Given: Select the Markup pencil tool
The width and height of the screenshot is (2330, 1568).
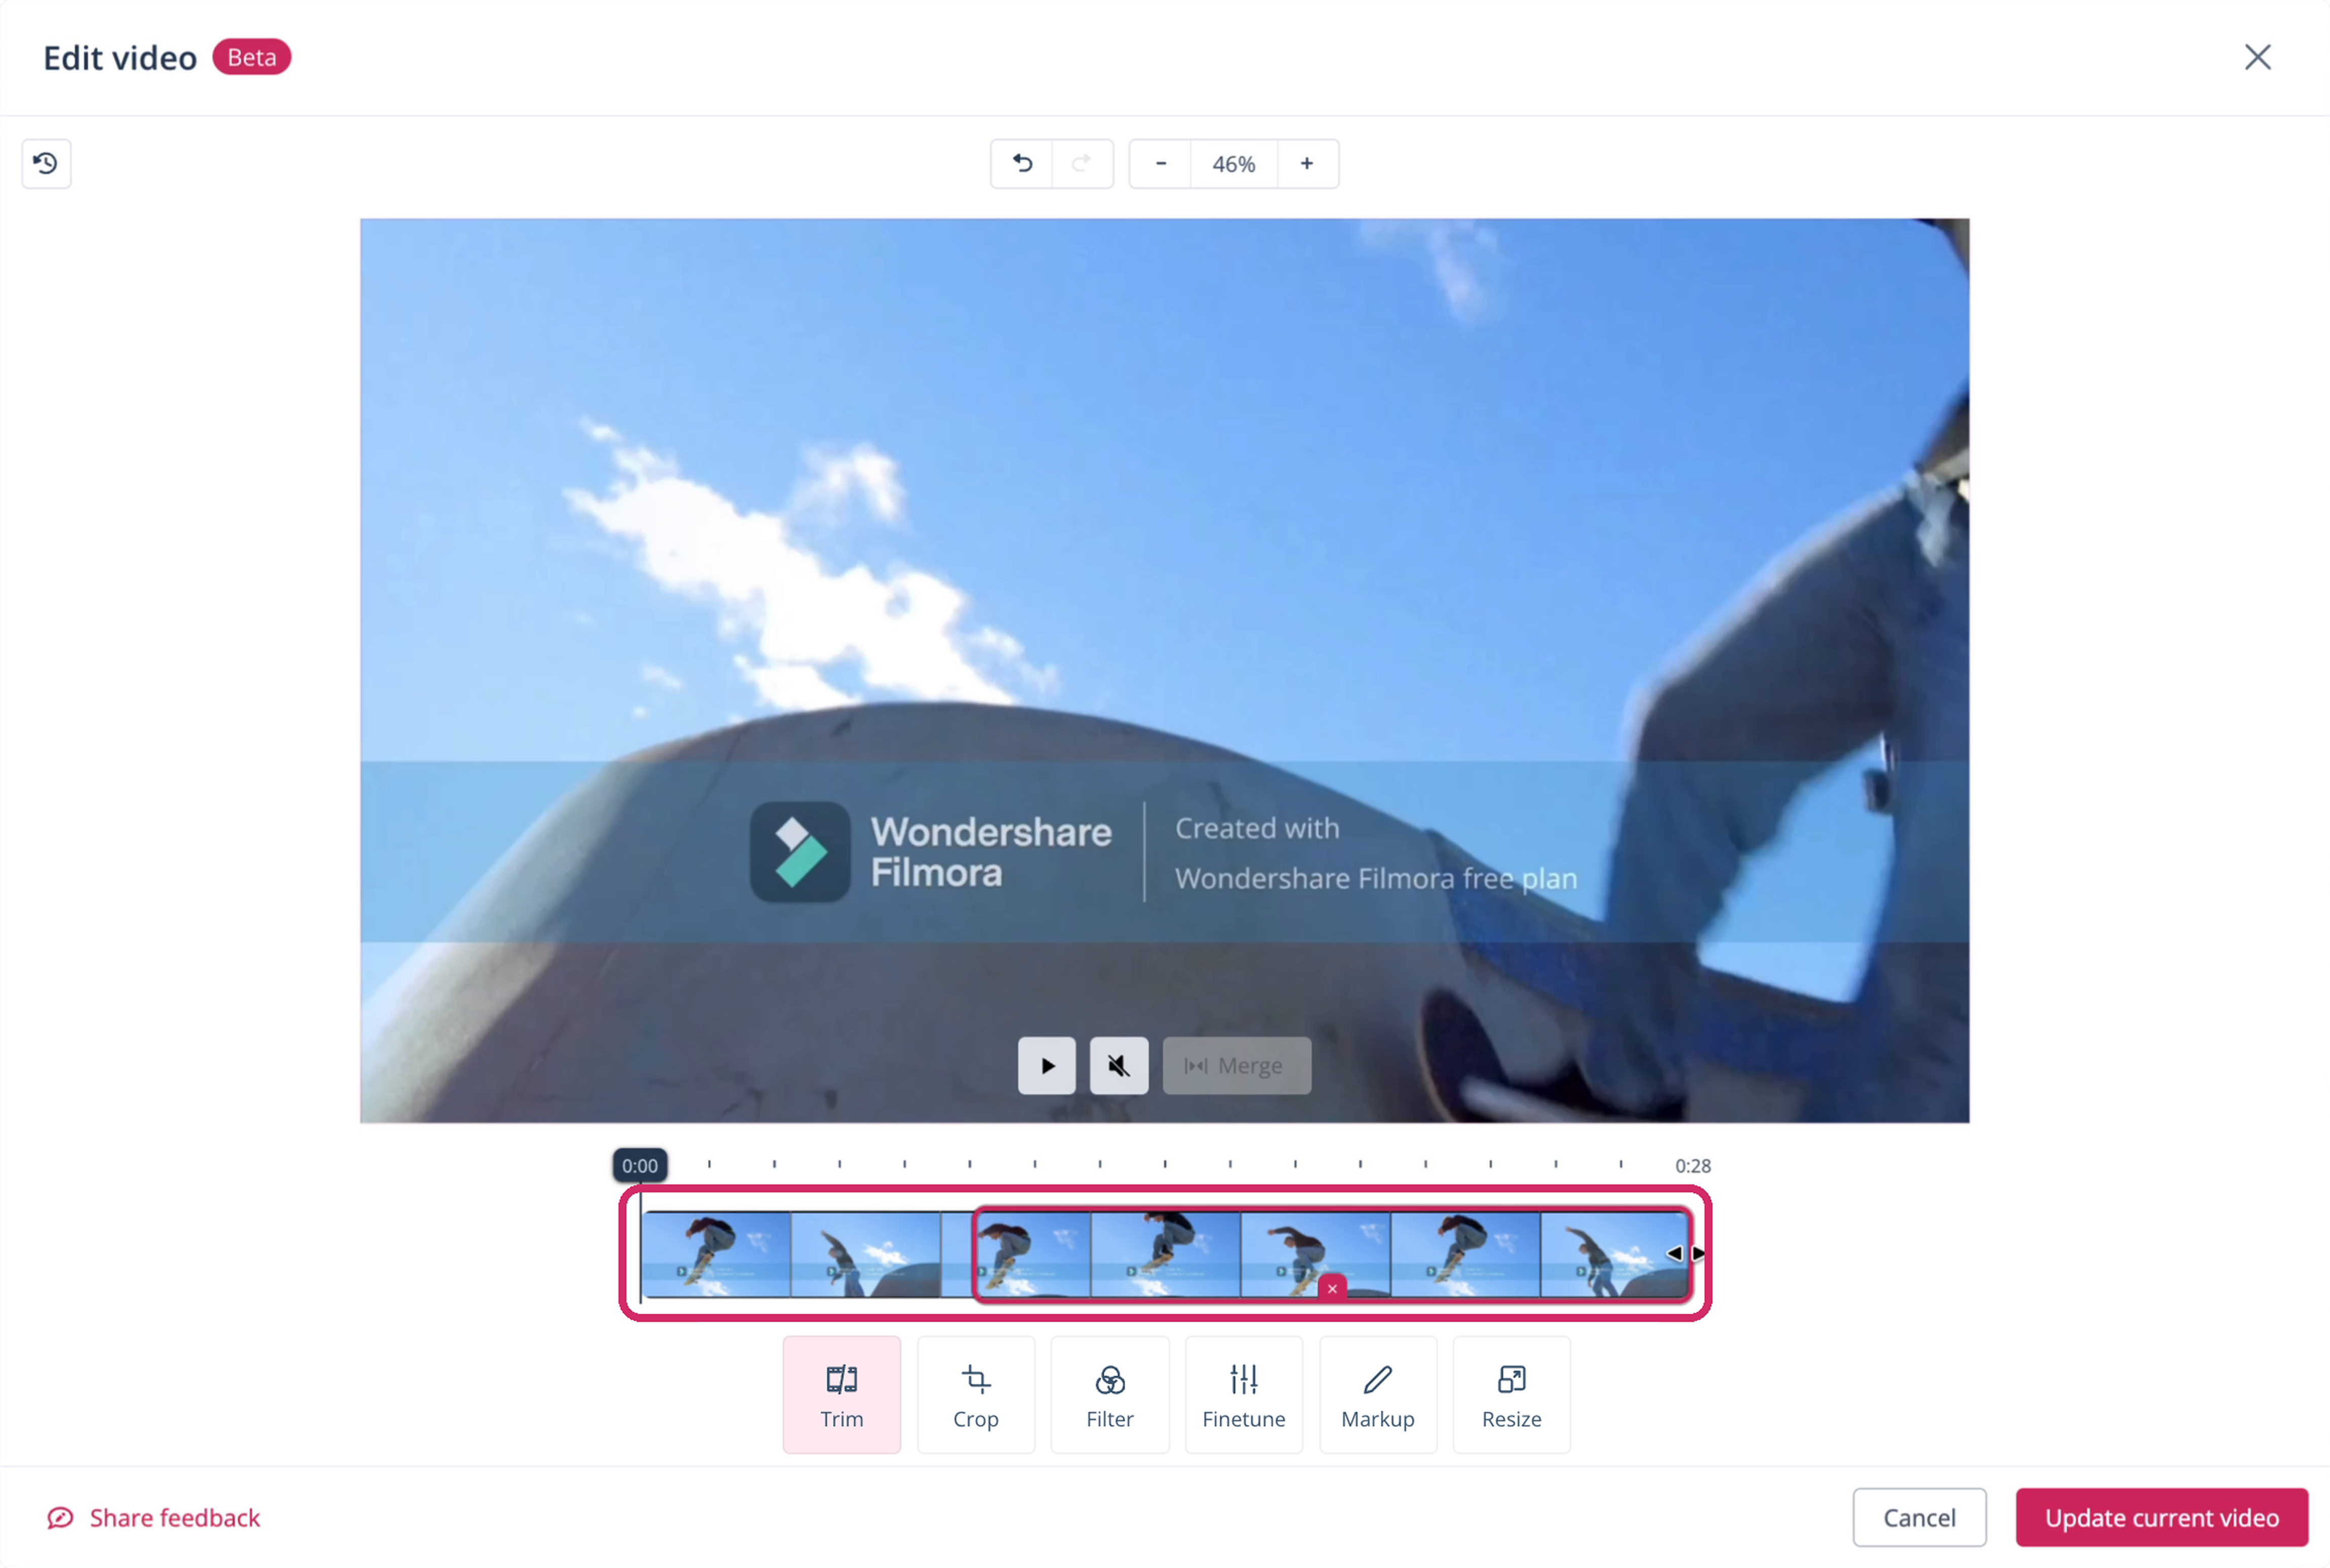Looking at the screenshot, I should click(1378, 1394).
